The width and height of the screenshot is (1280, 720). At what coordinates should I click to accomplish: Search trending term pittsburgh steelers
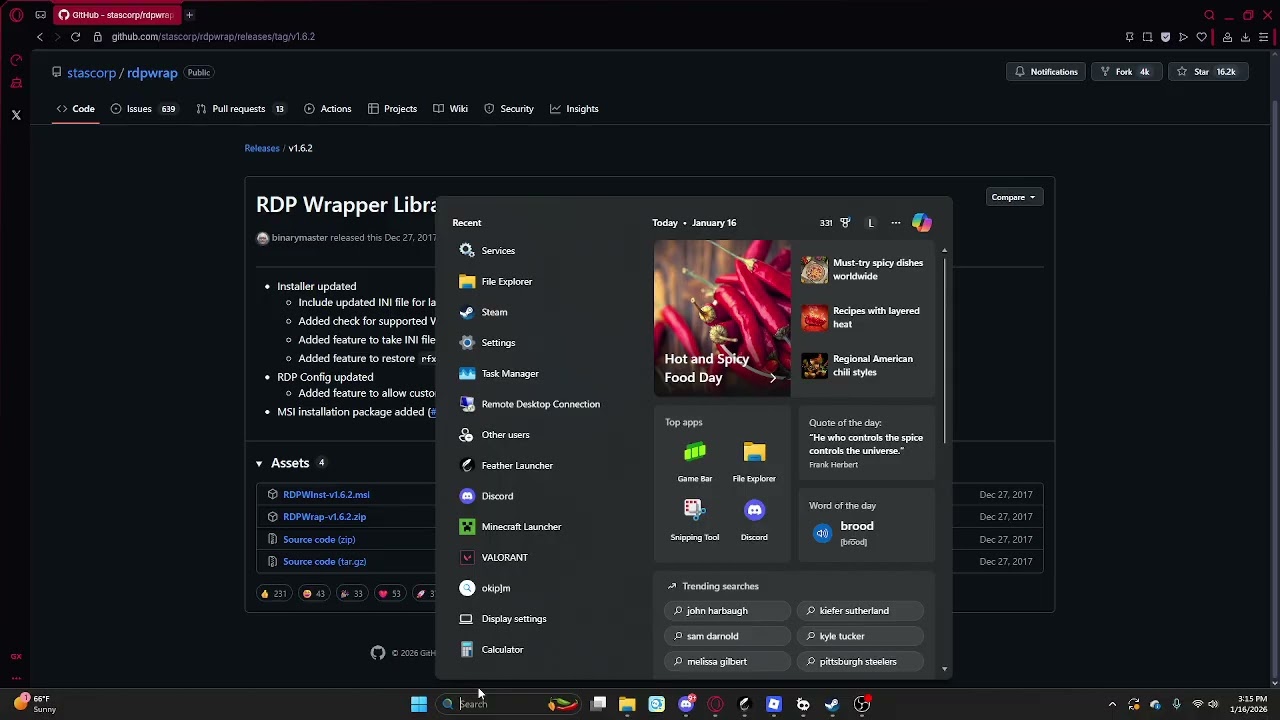(860, 662)
